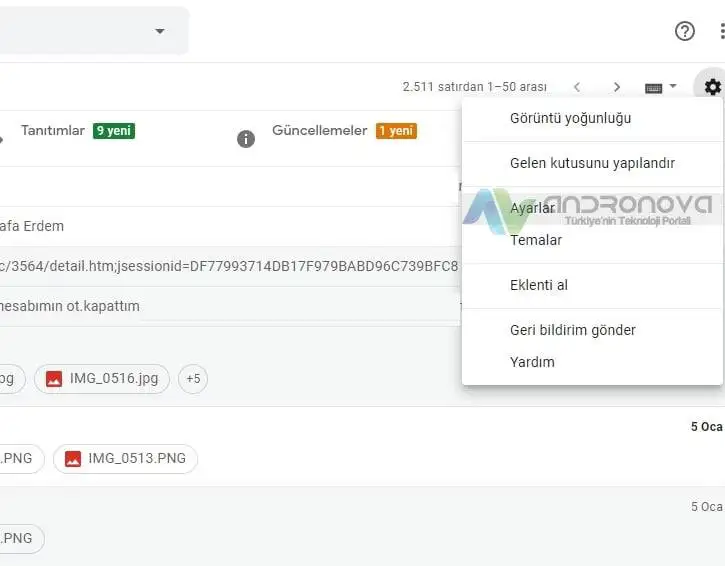Switch to the Tanıtımlar tab
The height and width of the screenshot is (566, 725).
point(53,130)
